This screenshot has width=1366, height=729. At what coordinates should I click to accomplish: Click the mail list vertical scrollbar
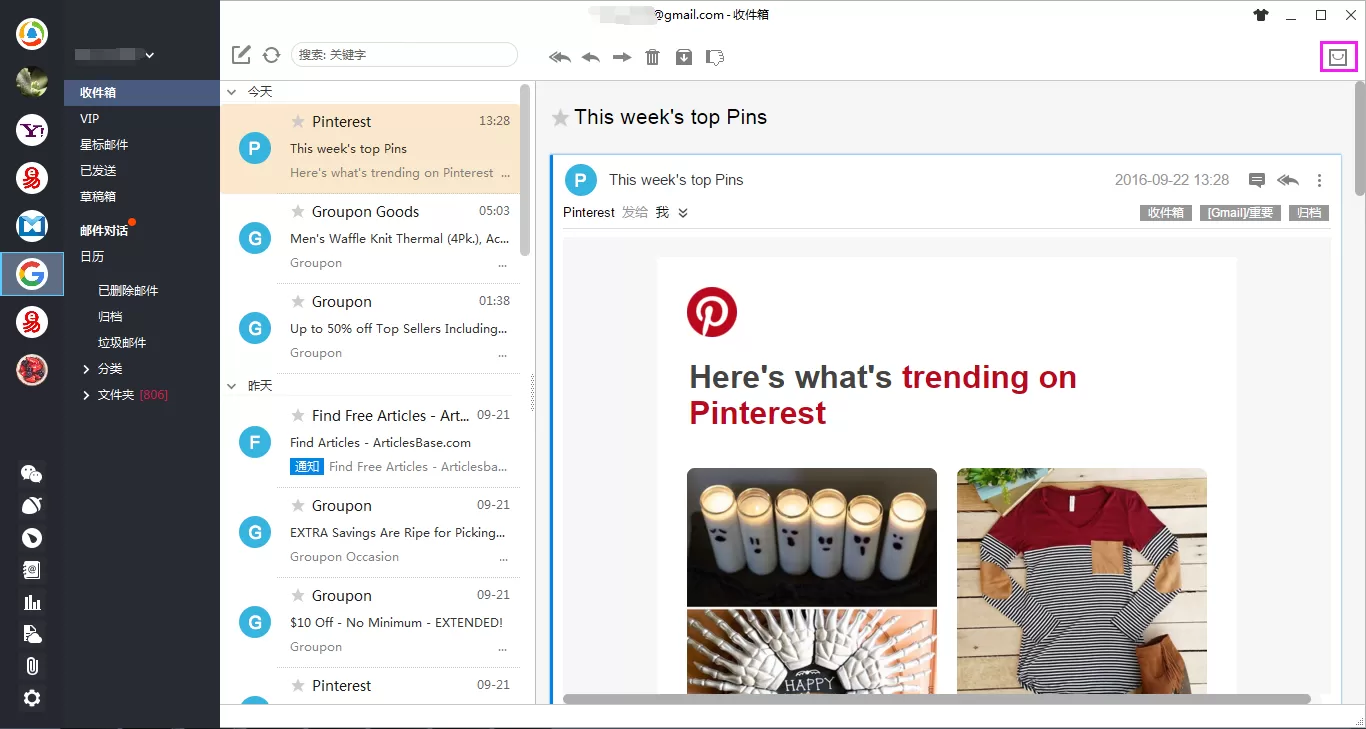pos(525,170)
